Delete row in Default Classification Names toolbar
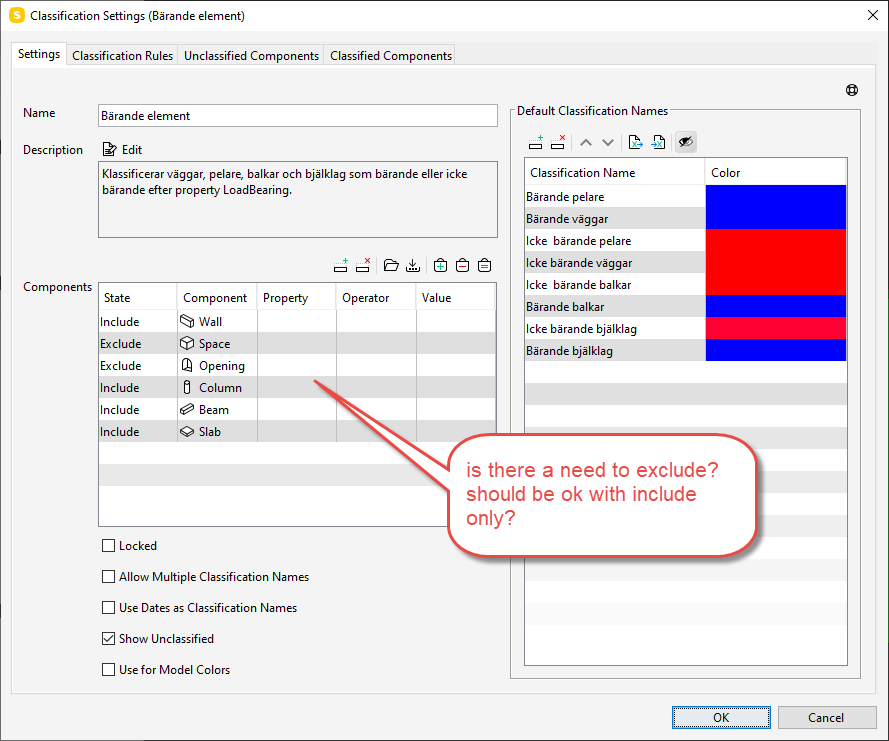 pyautogui.click(x=558, y=142)
